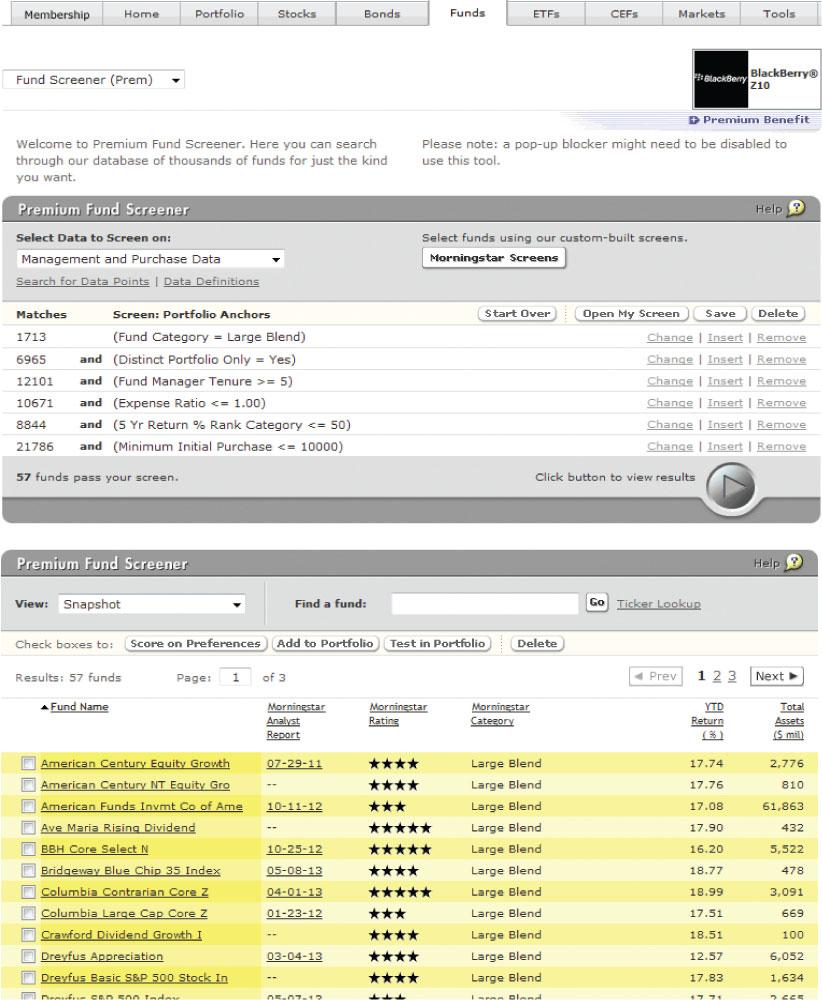
Task: Open the View Snapshot dropdown
Action: click(152, 604)
